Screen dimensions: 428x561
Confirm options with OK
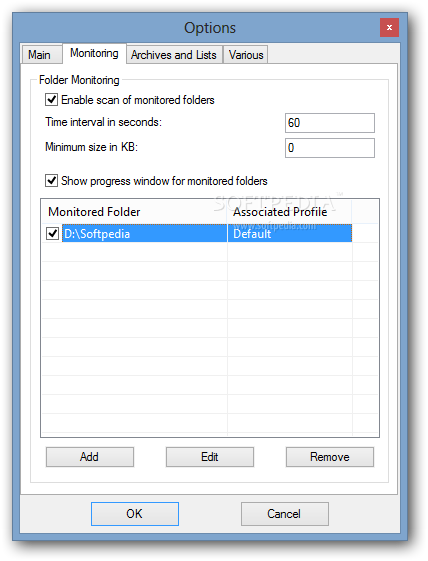coord(135,514)
